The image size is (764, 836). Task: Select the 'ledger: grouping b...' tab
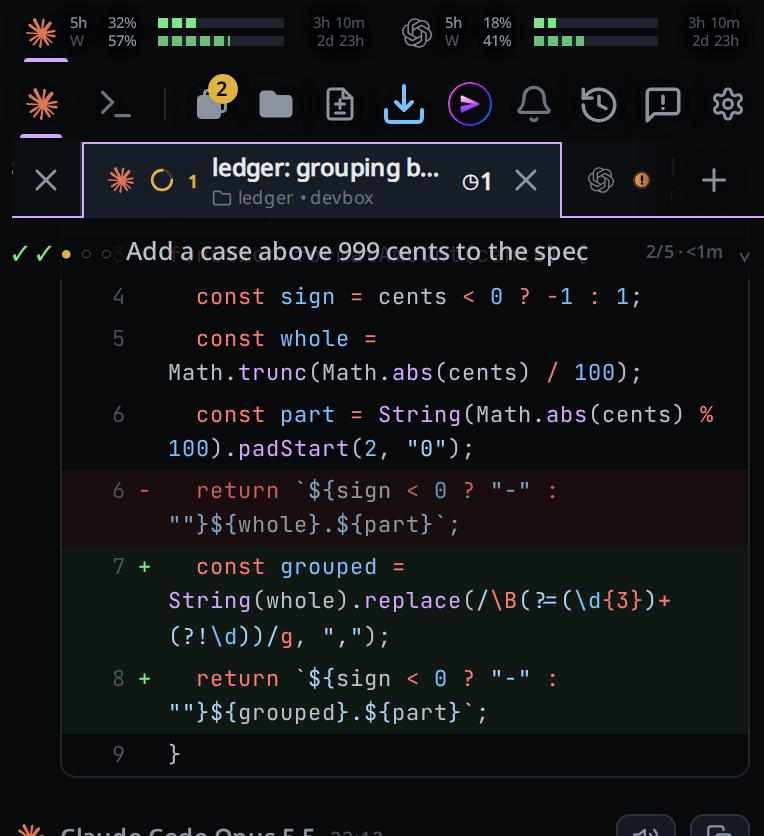pyautogui.click(x=322, y=180)
